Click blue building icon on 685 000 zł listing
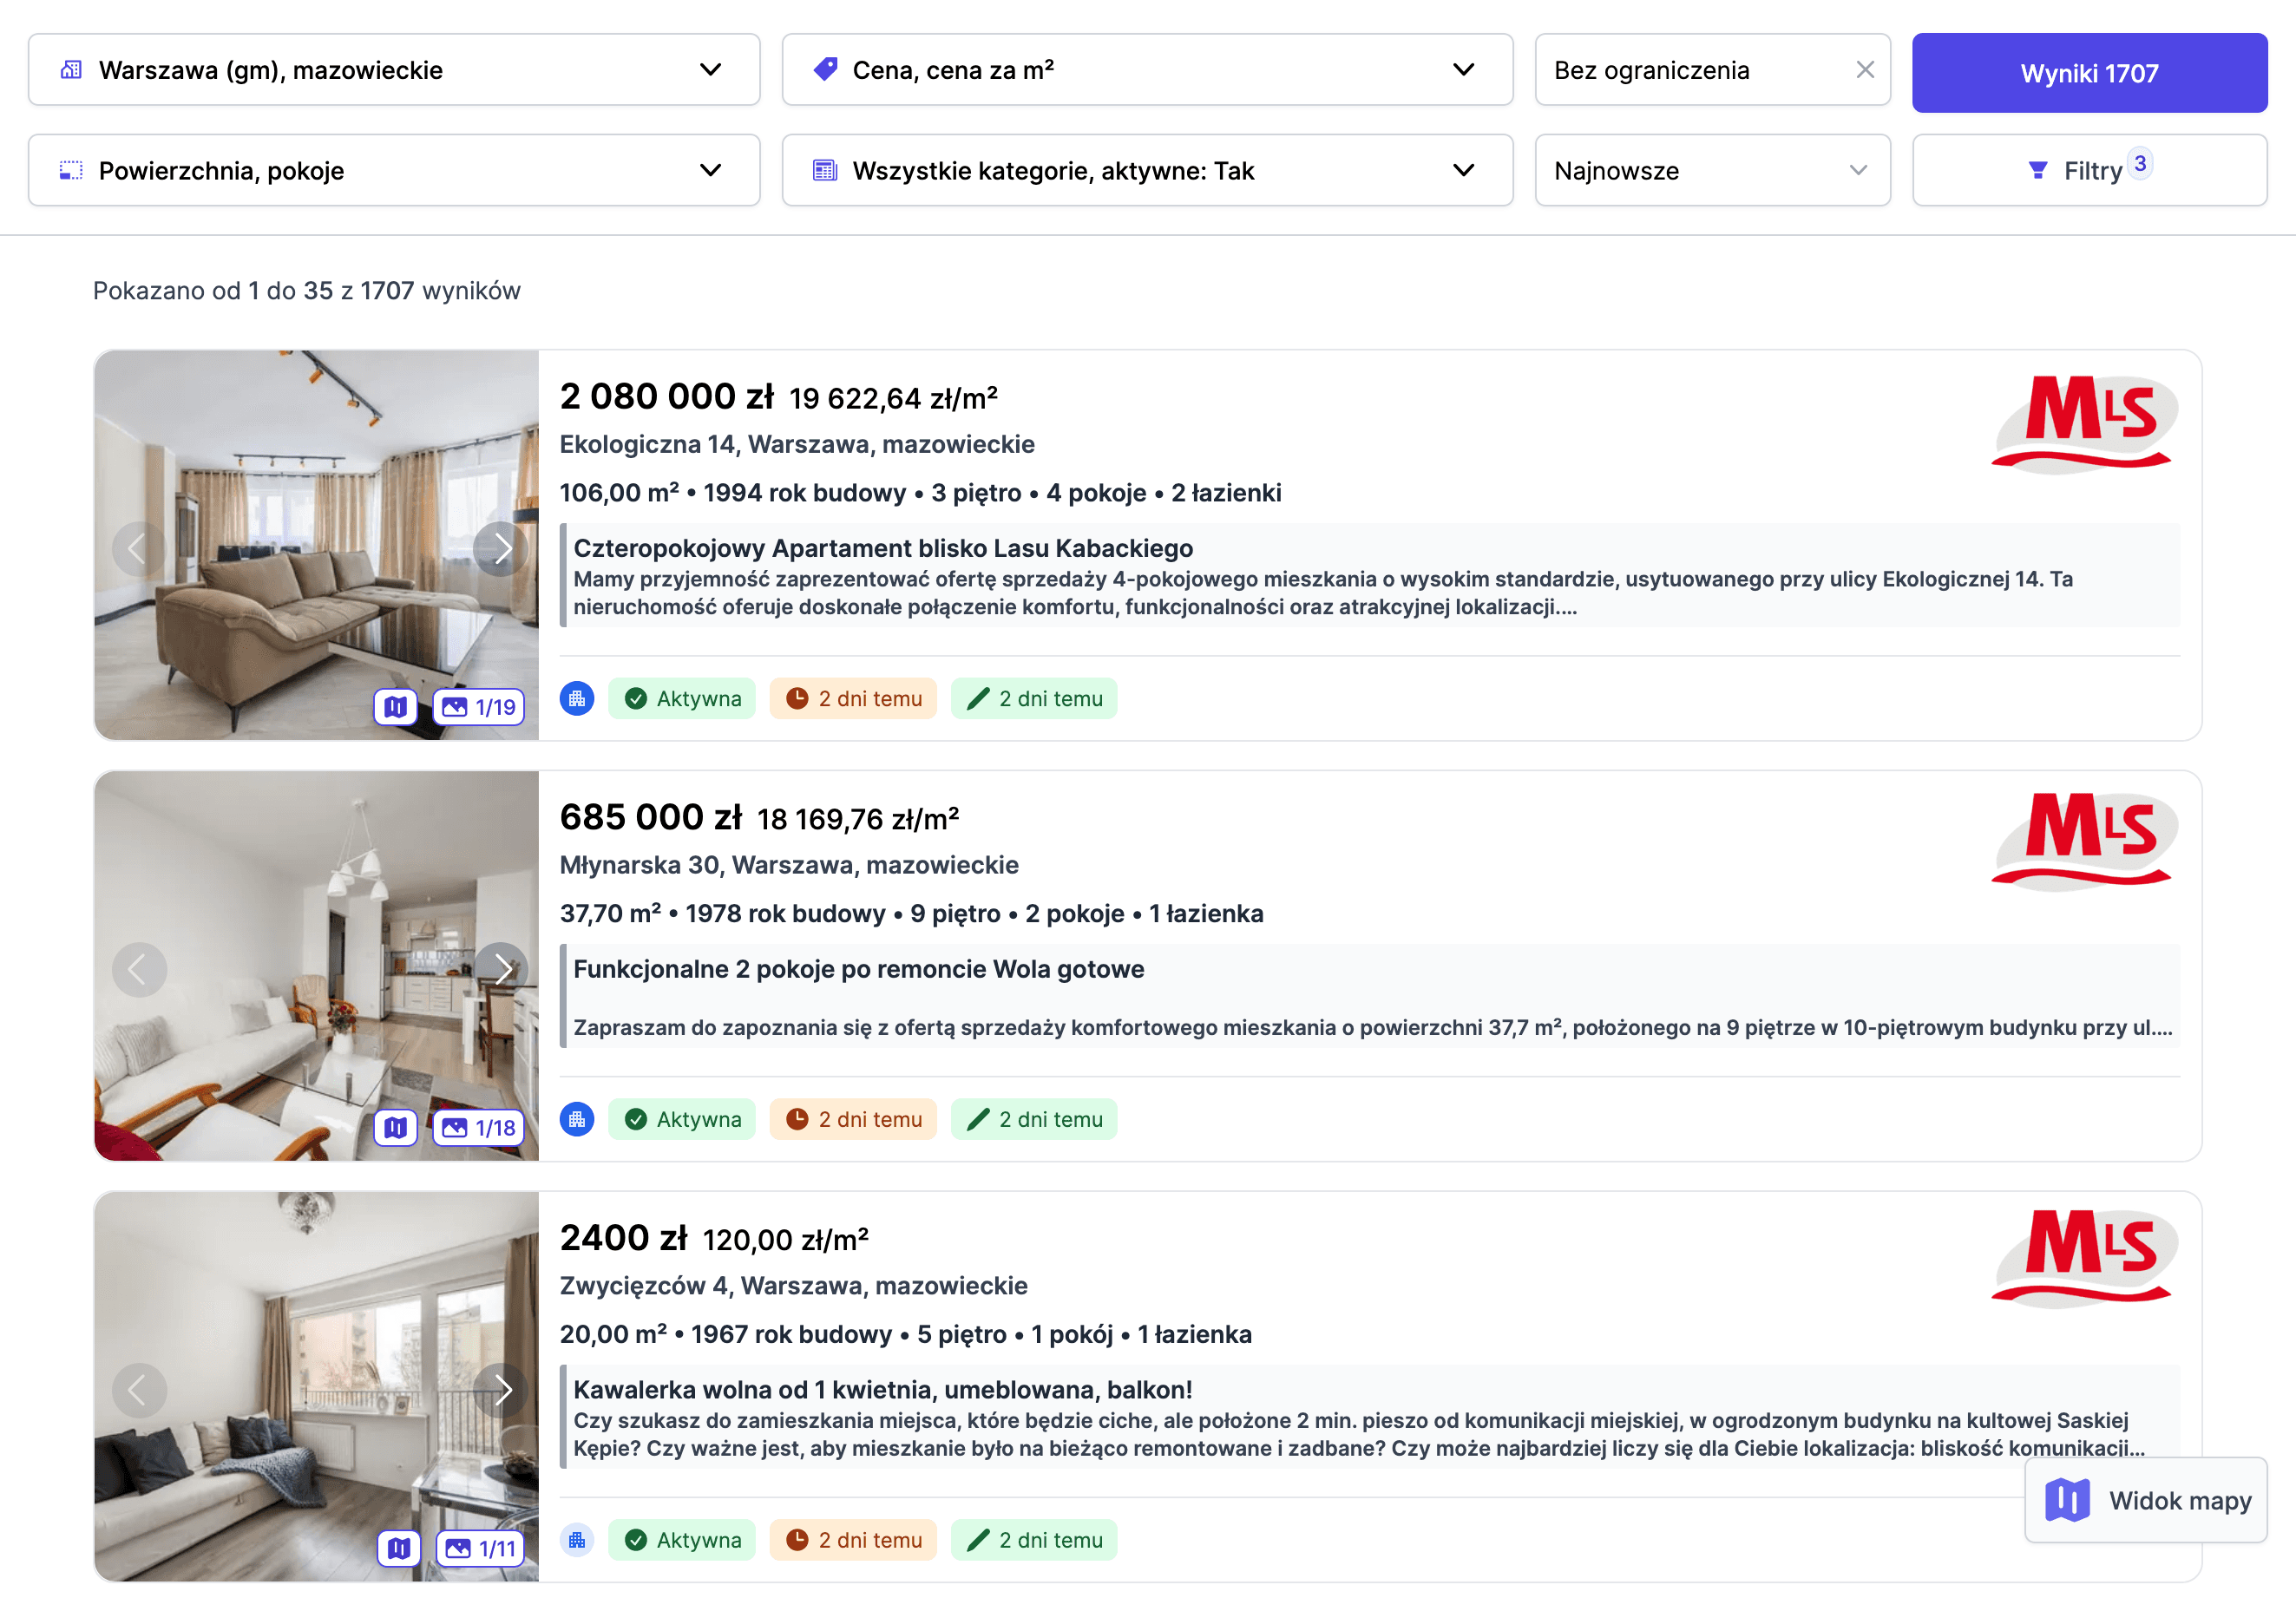2296x1598 pixels. coord(577,1119)
